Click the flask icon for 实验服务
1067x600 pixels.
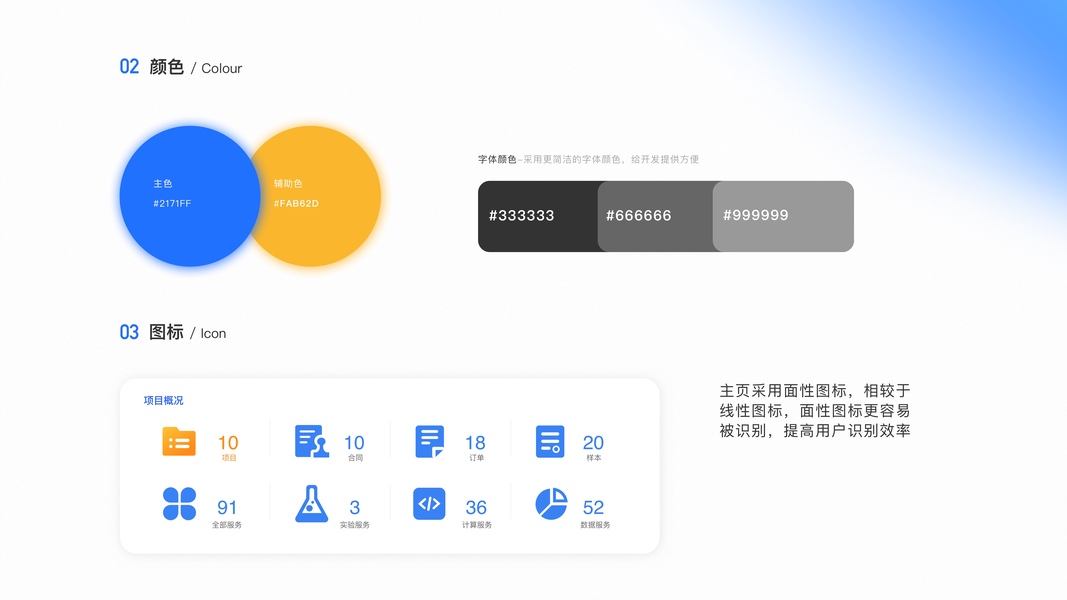click(x=312, y=504)
